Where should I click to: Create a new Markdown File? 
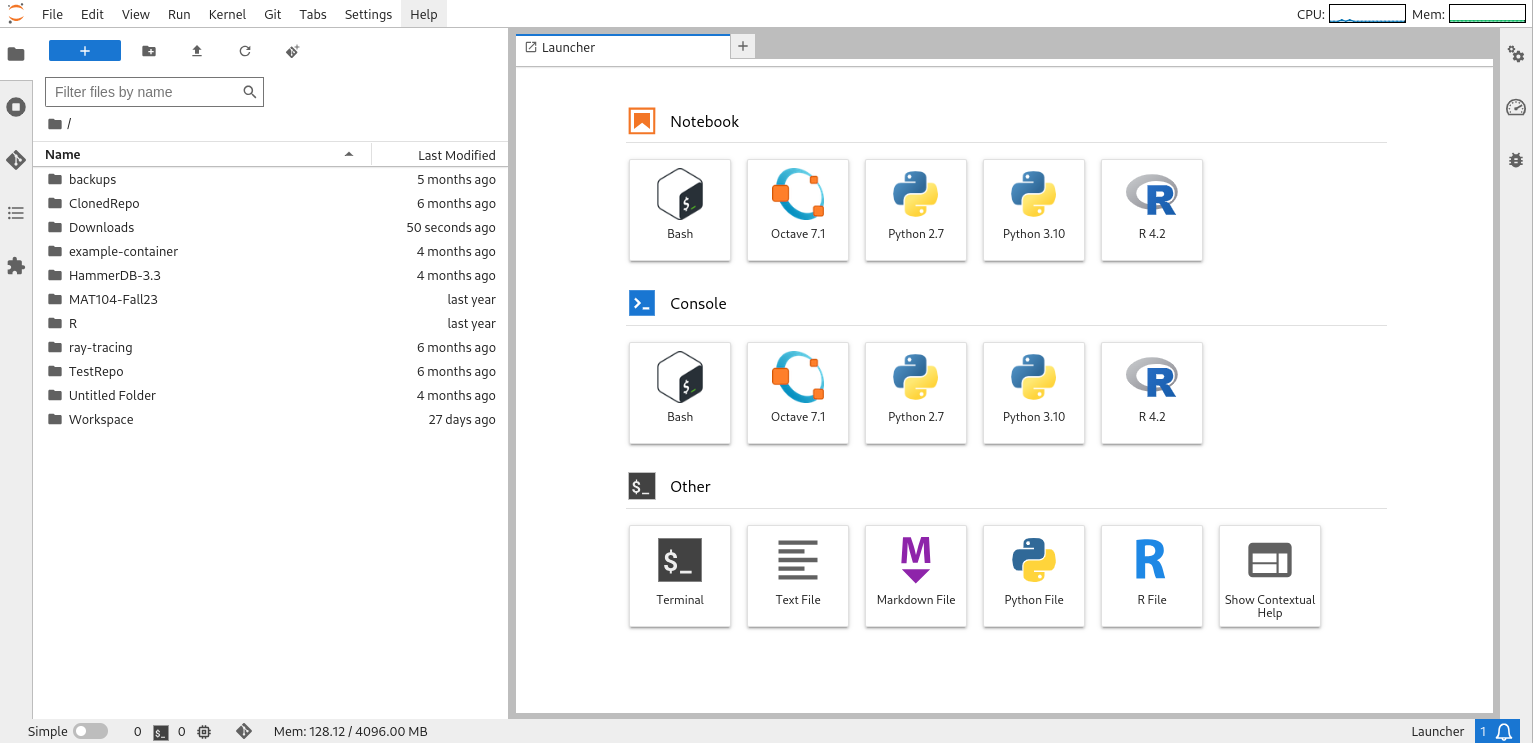[x=916, y=576]
